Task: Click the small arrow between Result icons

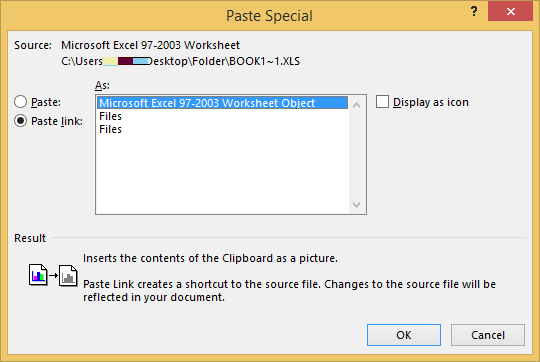Action: (x=53, y=275)
